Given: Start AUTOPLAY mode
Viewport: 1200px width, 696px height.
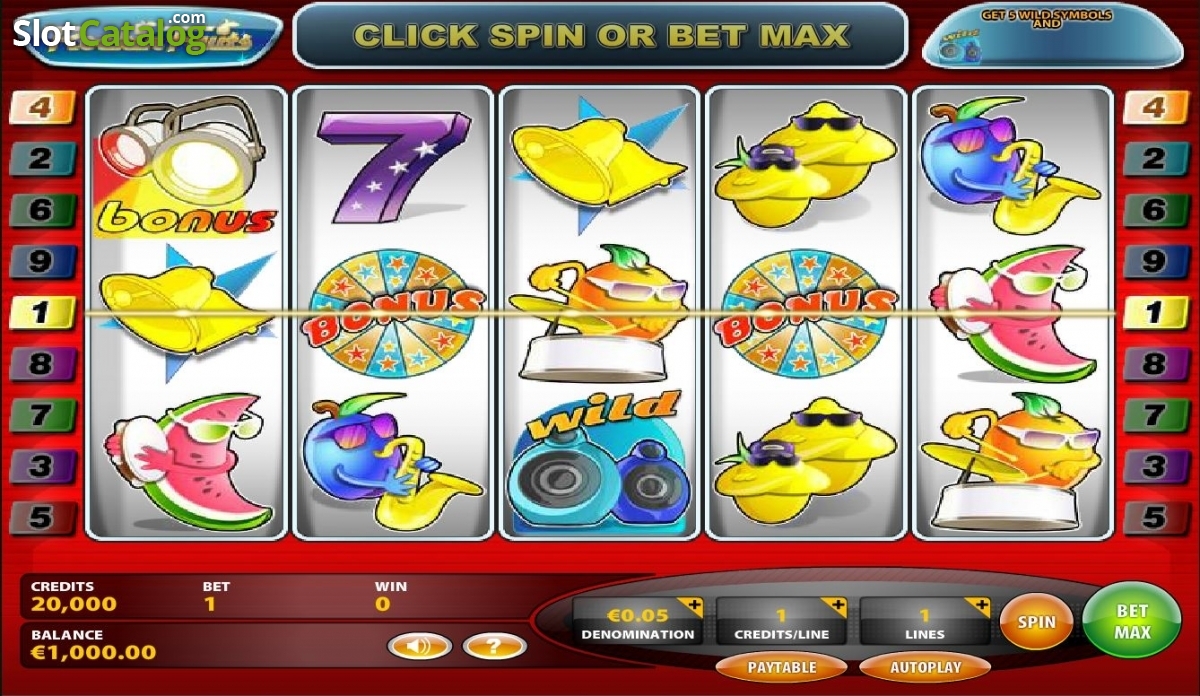Looking at the screenshot, I should [925, 667].
